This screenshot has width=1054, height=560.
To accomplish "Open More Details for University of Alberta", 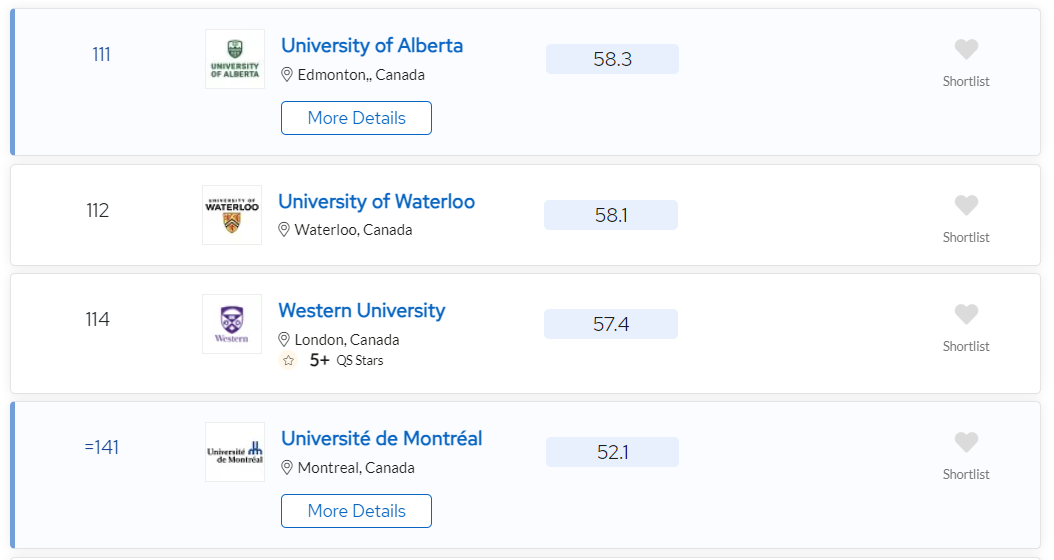I will 356,118.
